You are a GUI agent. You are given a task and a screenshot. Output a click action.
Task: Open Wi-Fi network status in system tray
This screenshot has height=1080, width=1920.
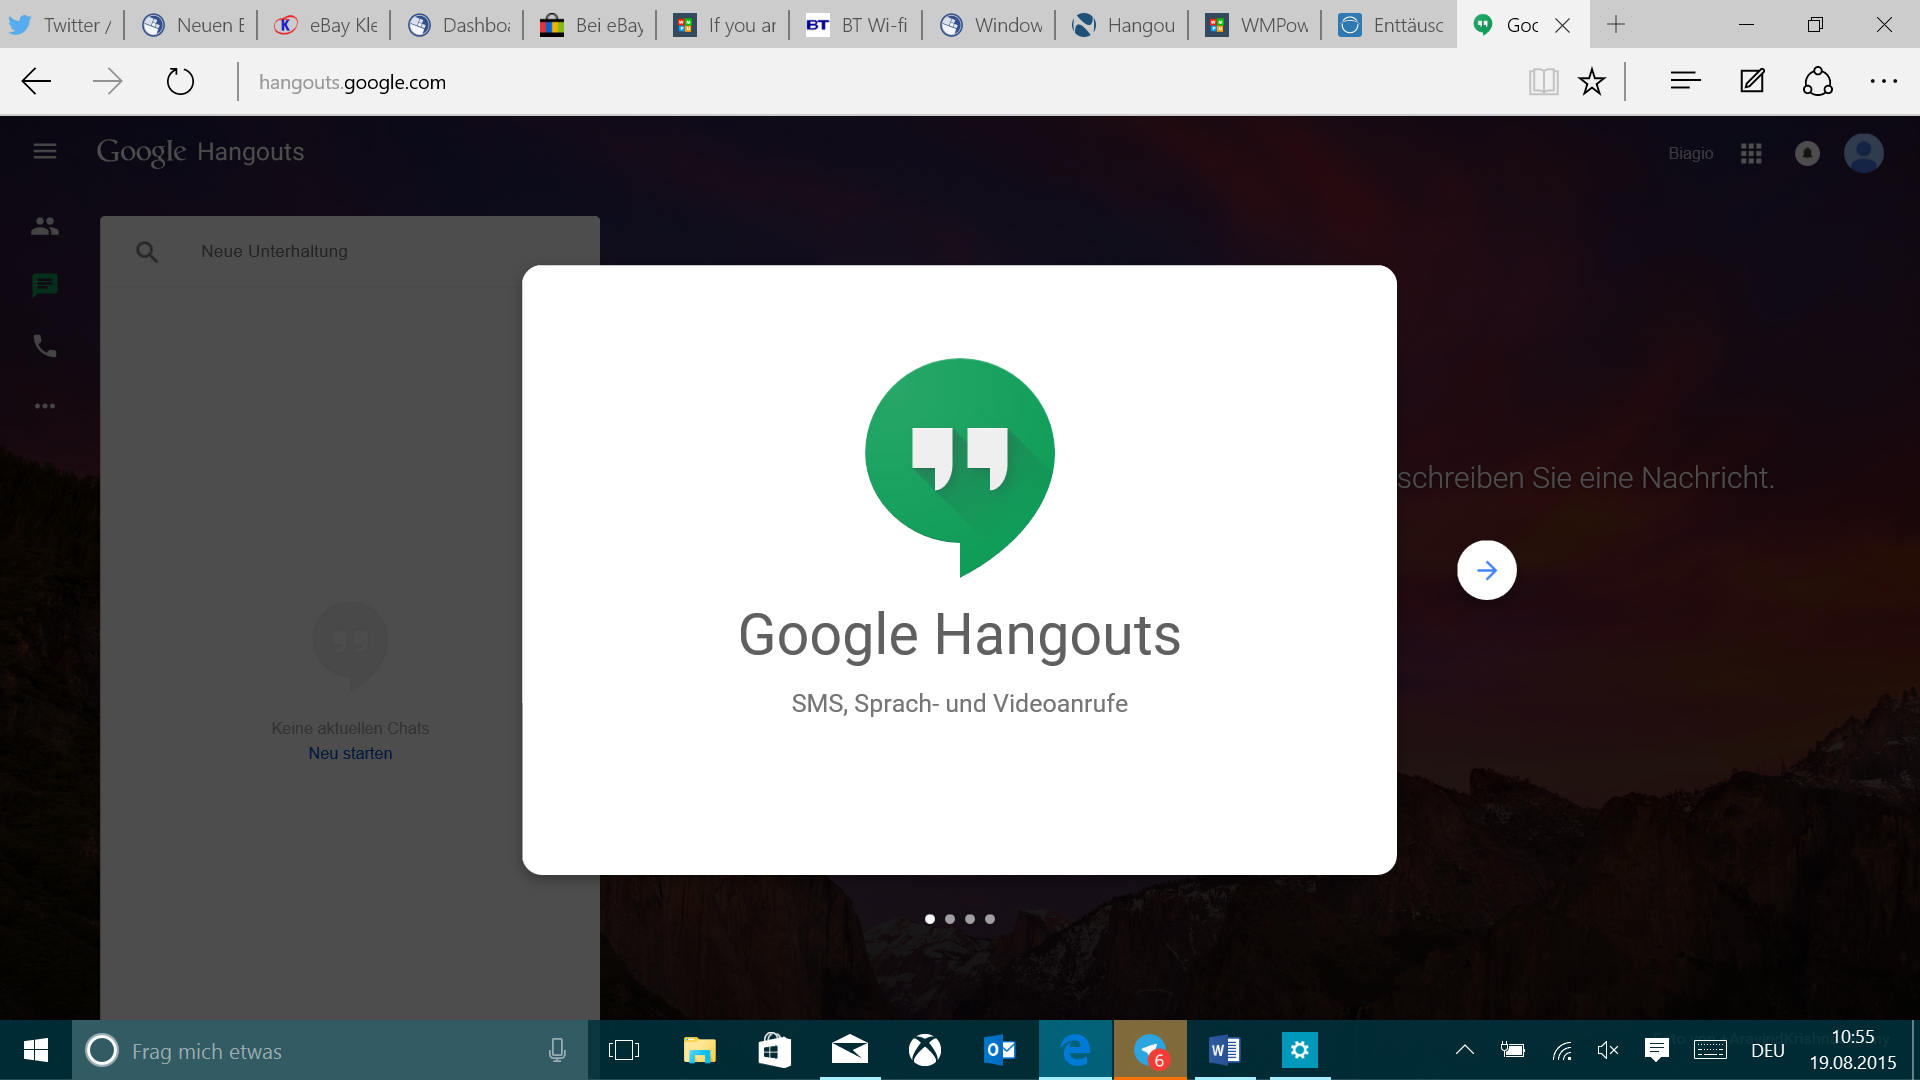[1562, 1050]
